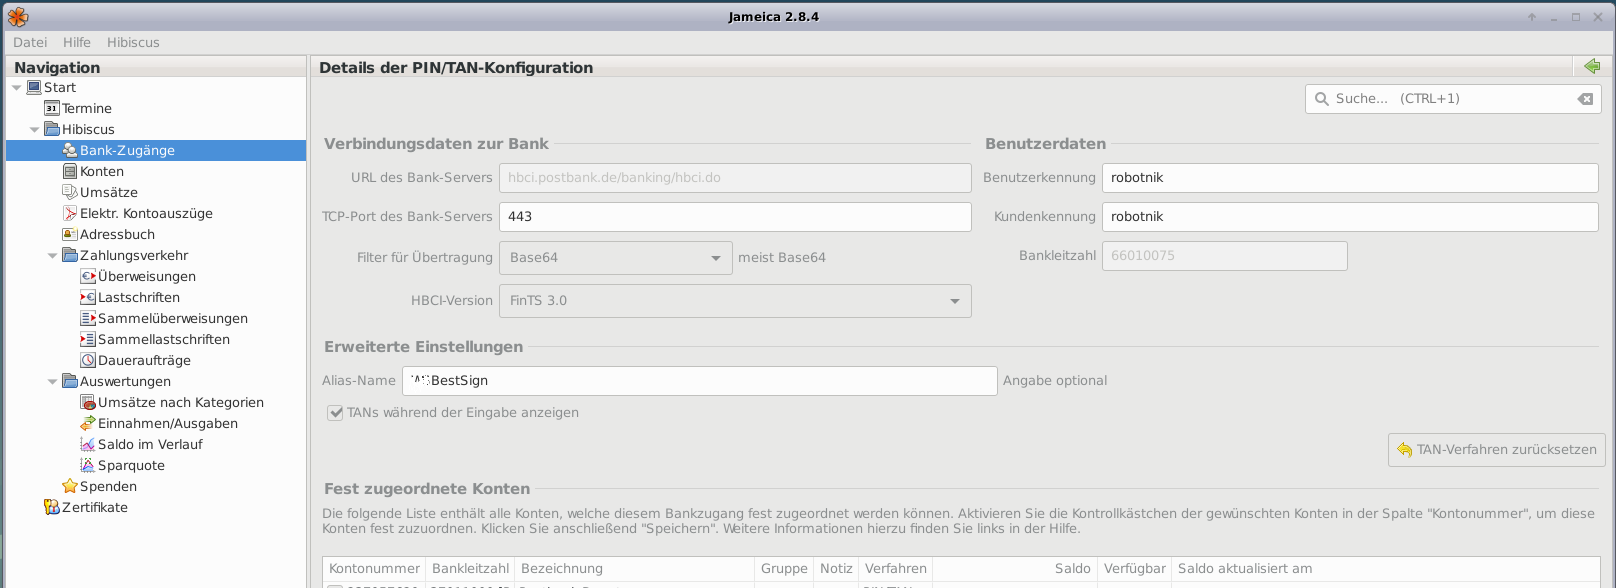Click the Saldo column header
The image size is (1616, 588).
(x=1072, y=568)
